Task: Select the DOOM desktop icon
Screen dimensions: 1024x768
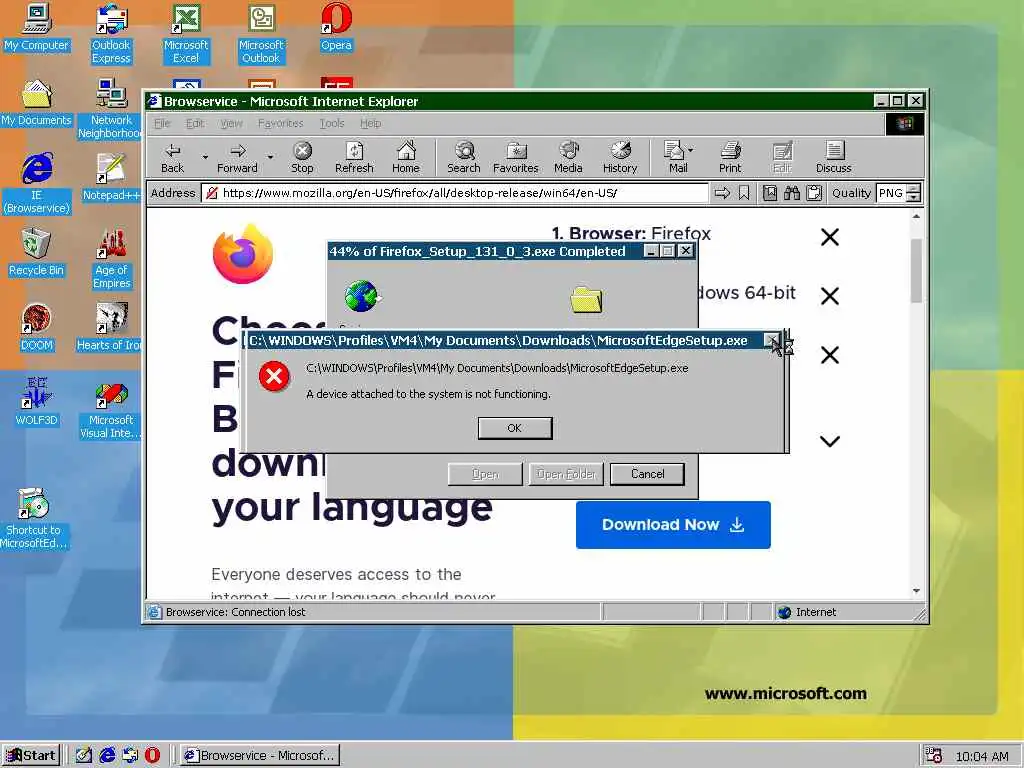Action: [37, 328]
